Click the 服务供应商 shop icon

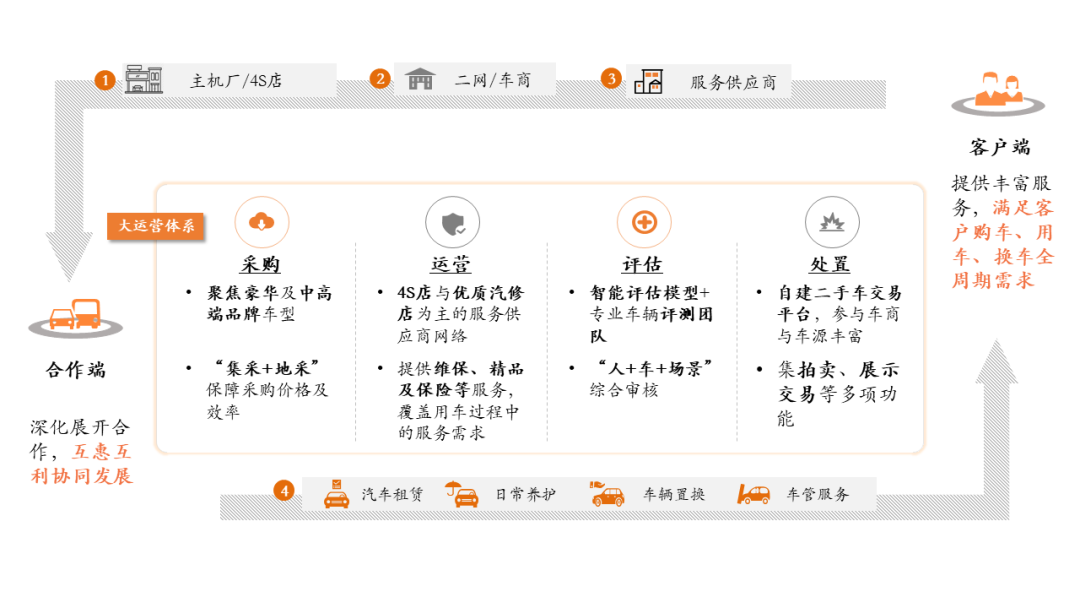648,81
